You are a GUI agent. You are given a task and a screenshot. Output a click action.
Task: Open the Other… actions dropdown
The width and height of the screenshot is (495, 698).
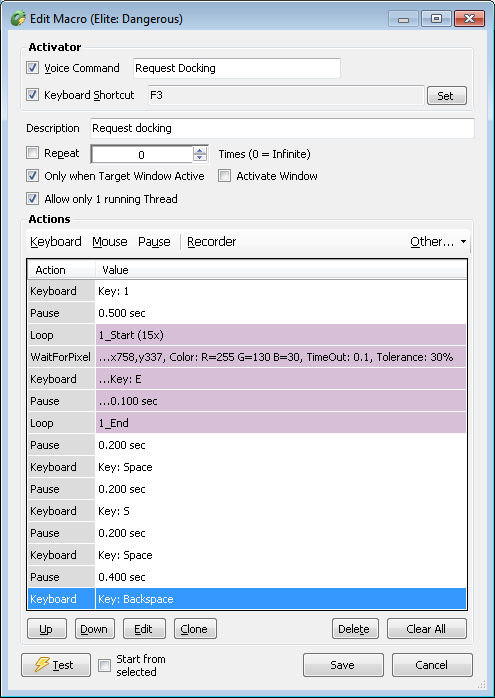(438, 242)
